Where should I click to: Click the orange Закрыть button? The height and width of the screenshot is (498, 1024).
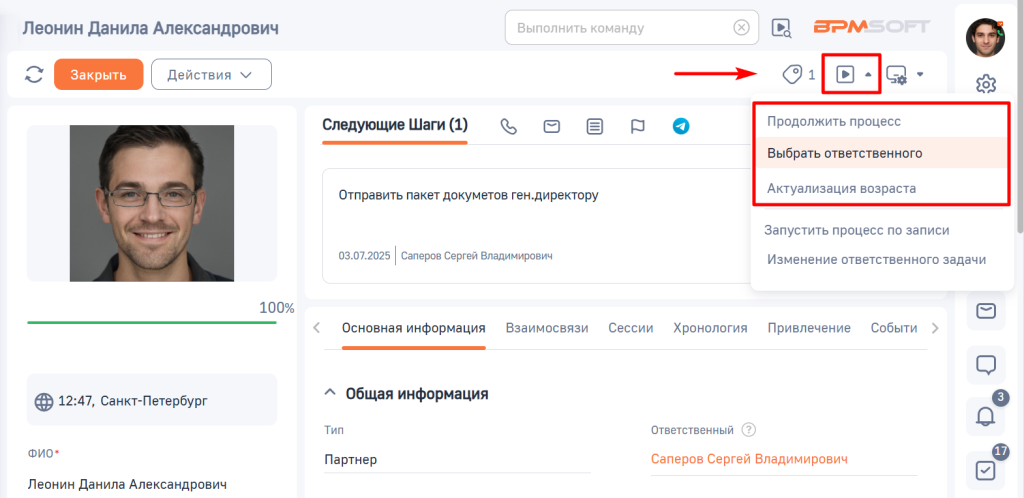99,74
